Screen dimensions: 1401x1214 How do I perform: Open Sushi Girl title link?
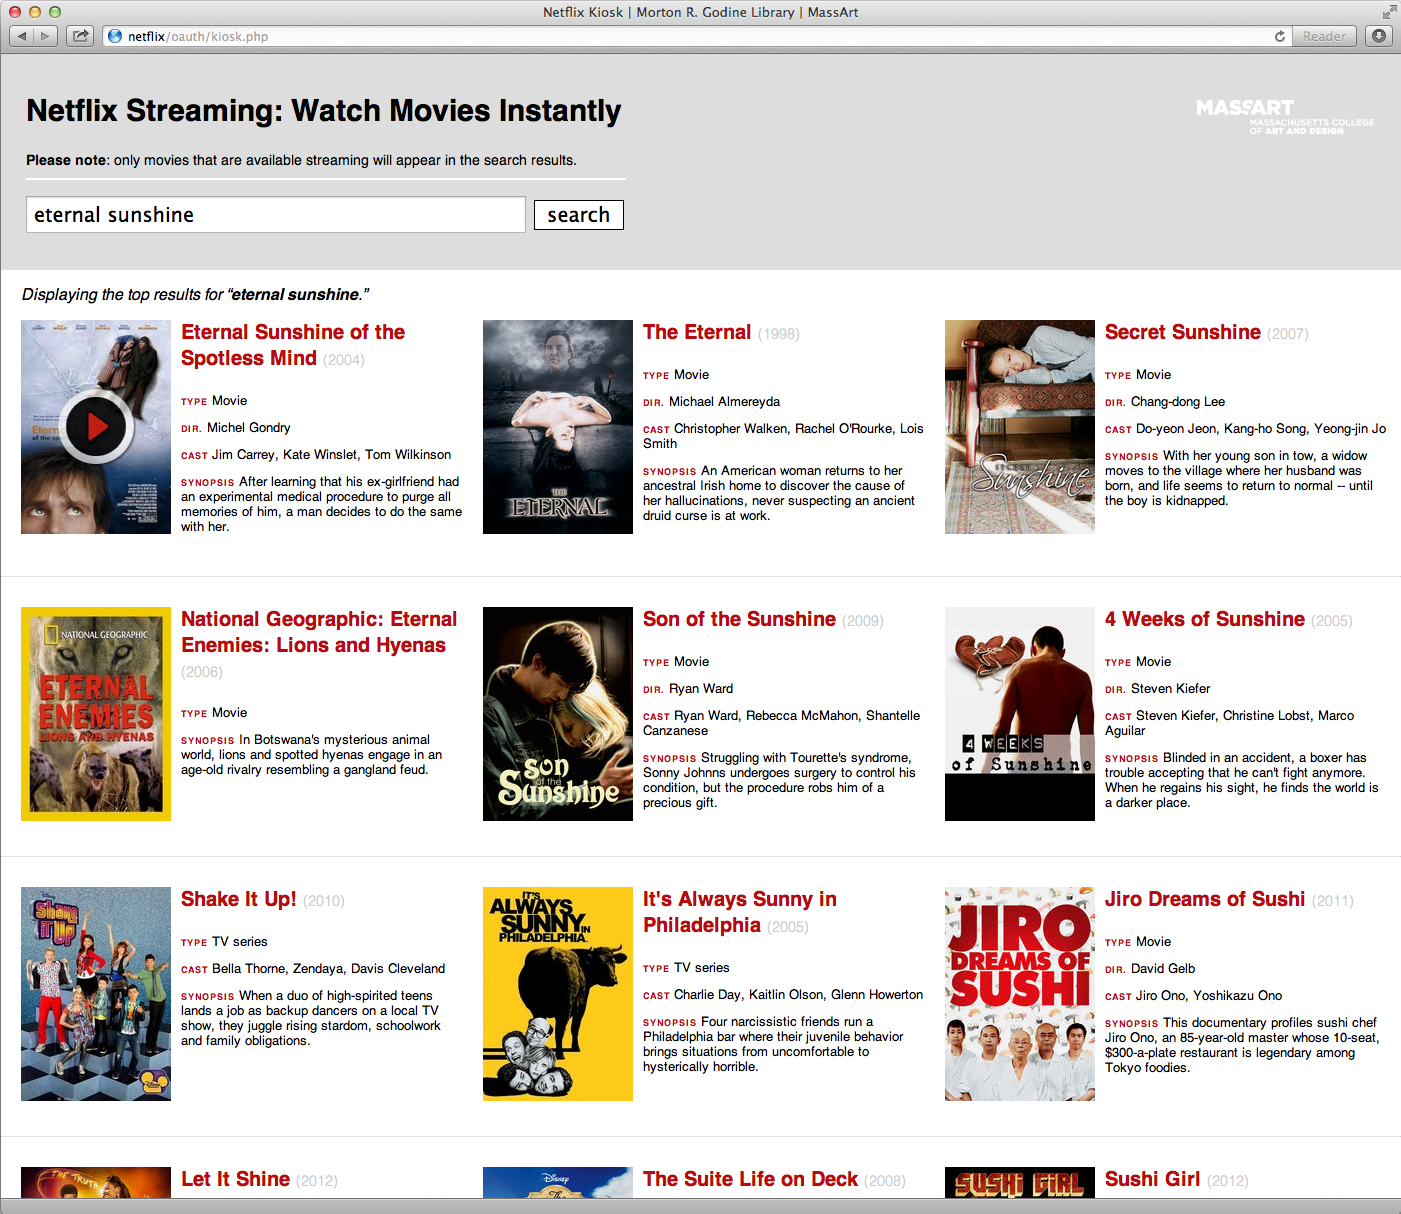[x=1153, y=1179]
